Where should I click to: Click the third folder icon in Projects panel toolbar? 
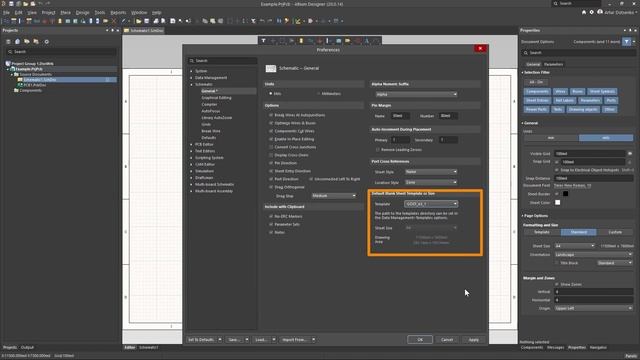coord(27,42)
